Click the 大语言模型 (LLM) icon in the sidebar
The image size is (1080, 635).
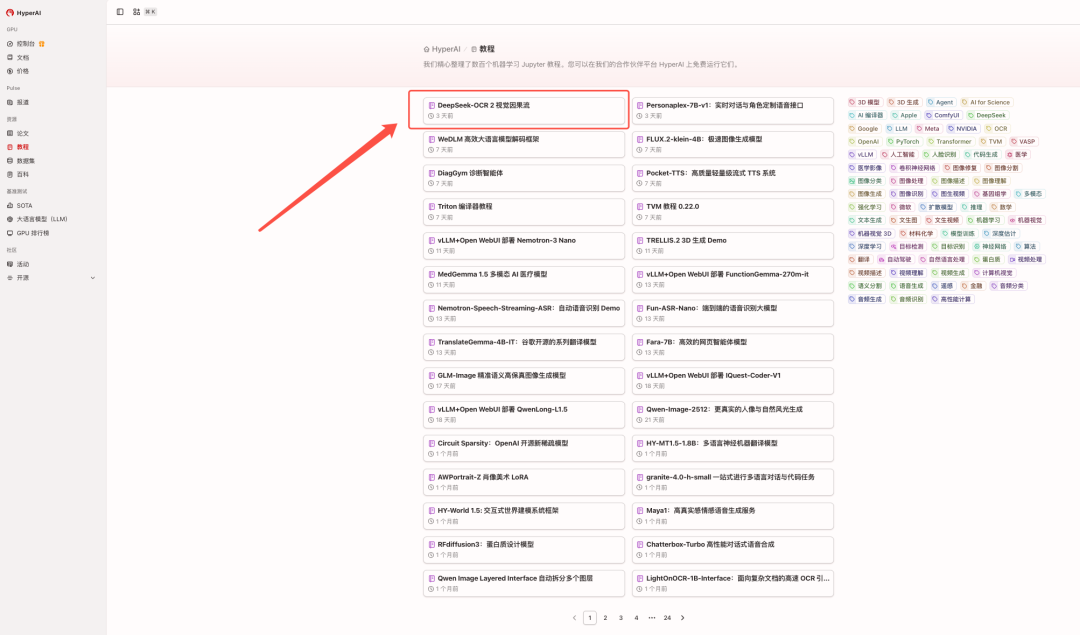click(10, 219)
